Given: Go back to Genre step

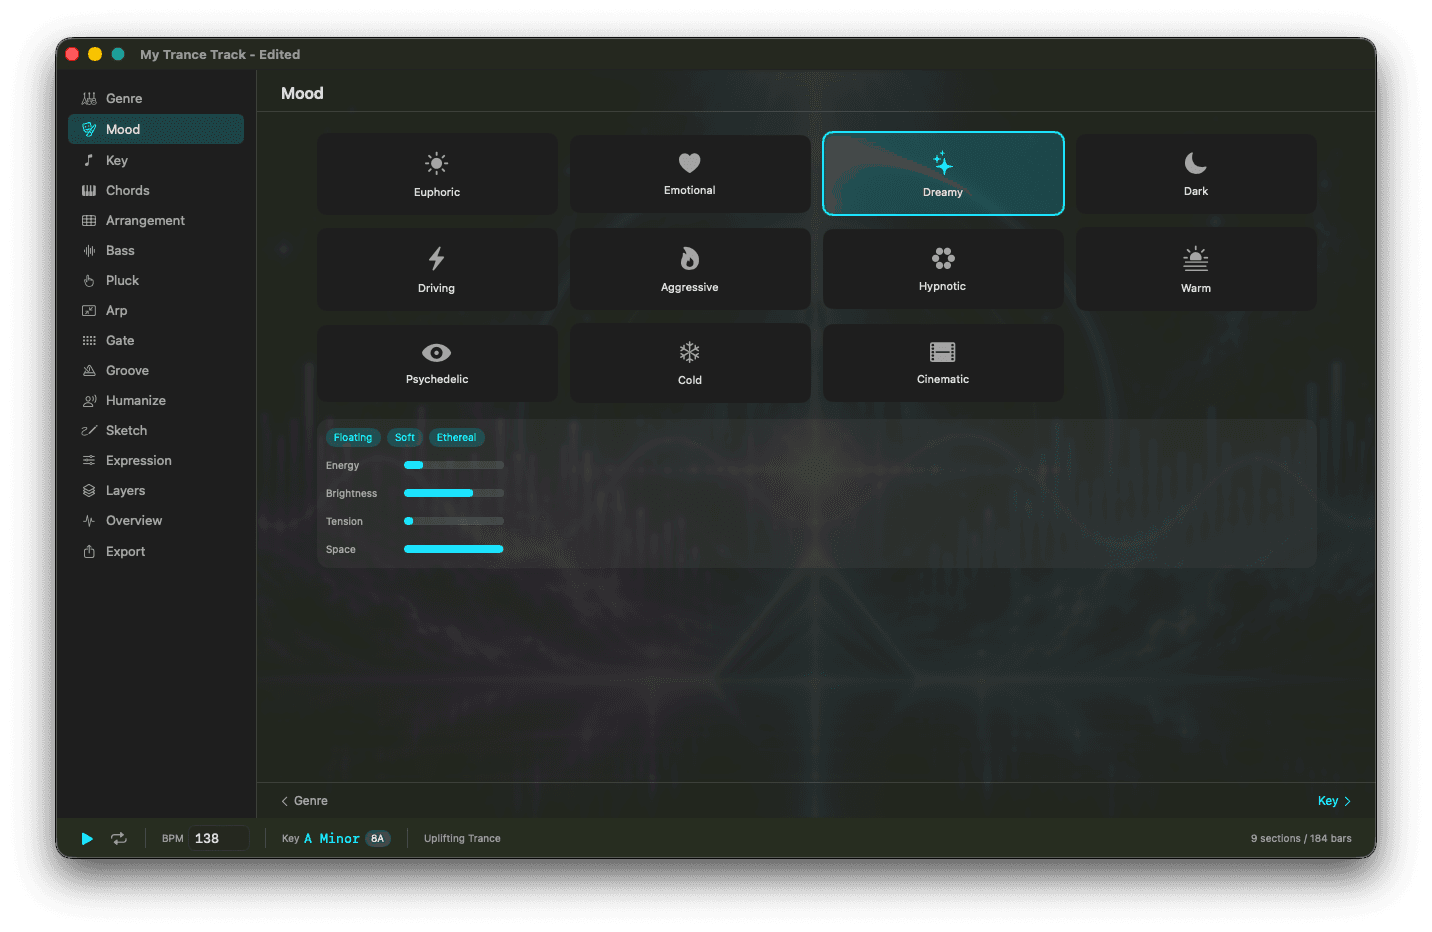Looking at the screenshot, I should [x=305, y=801].
